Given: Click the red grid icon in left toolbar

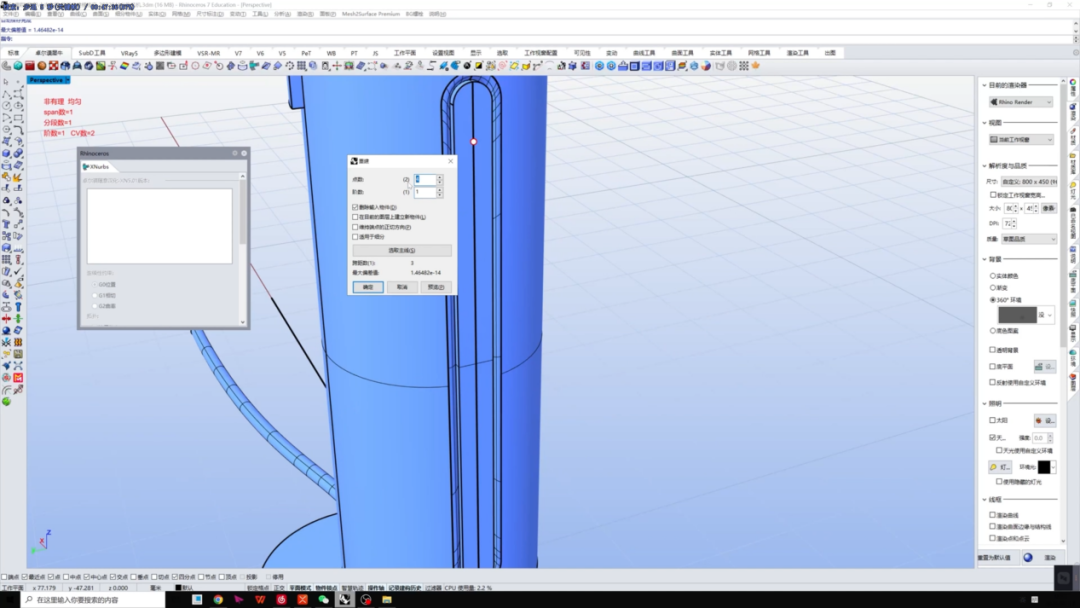Looking at the screenshot, I should pos(18,377).
